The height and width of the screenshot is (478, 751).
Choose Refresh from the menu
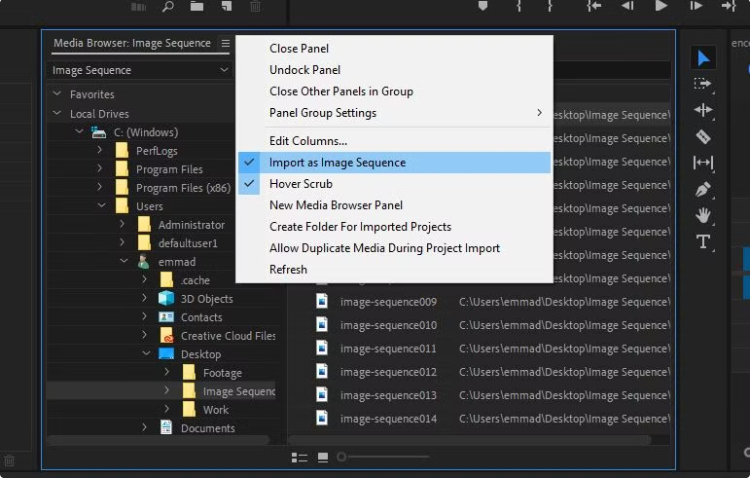pos(394,270)
